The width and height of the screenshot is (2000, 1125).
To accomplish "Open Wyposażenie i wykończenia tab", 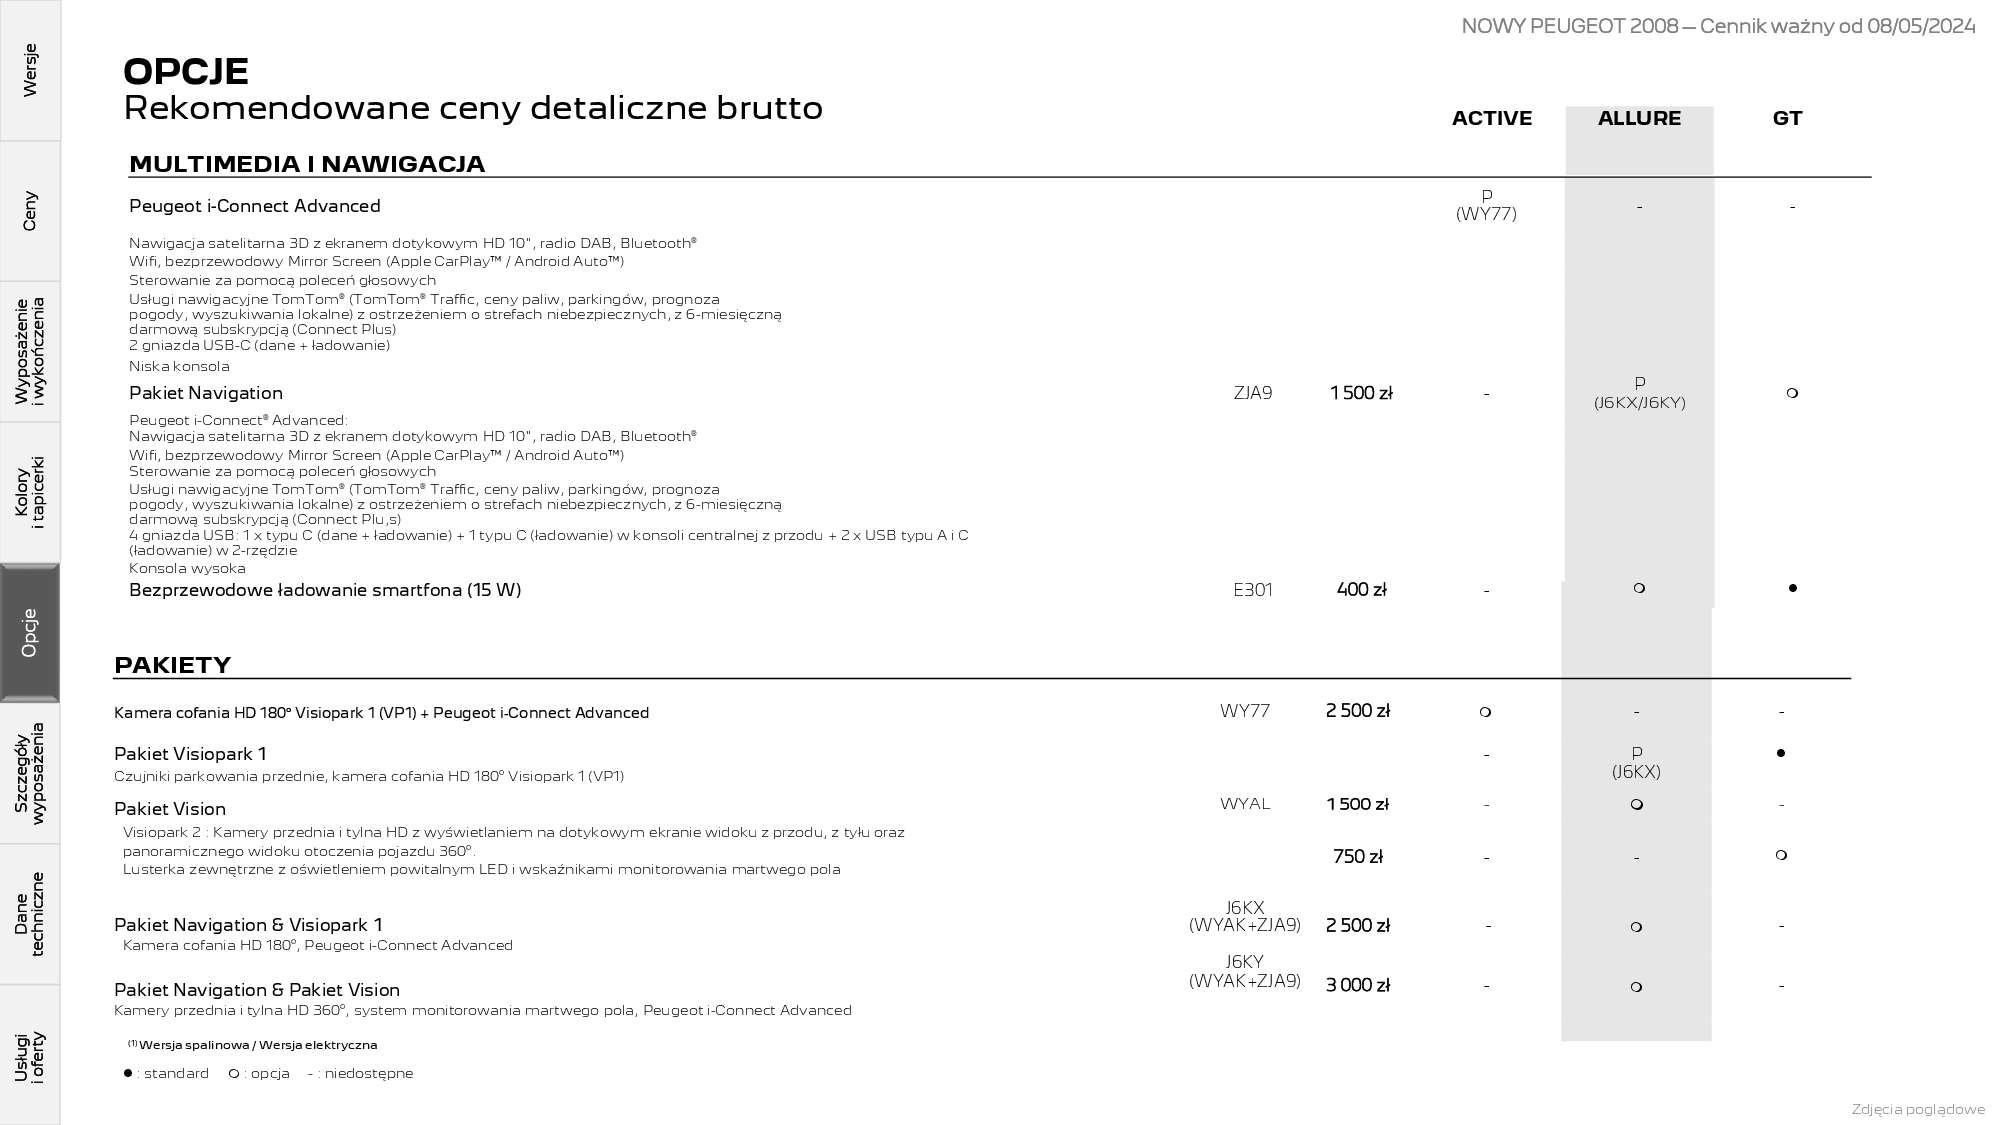I will [x=30, y=351].
